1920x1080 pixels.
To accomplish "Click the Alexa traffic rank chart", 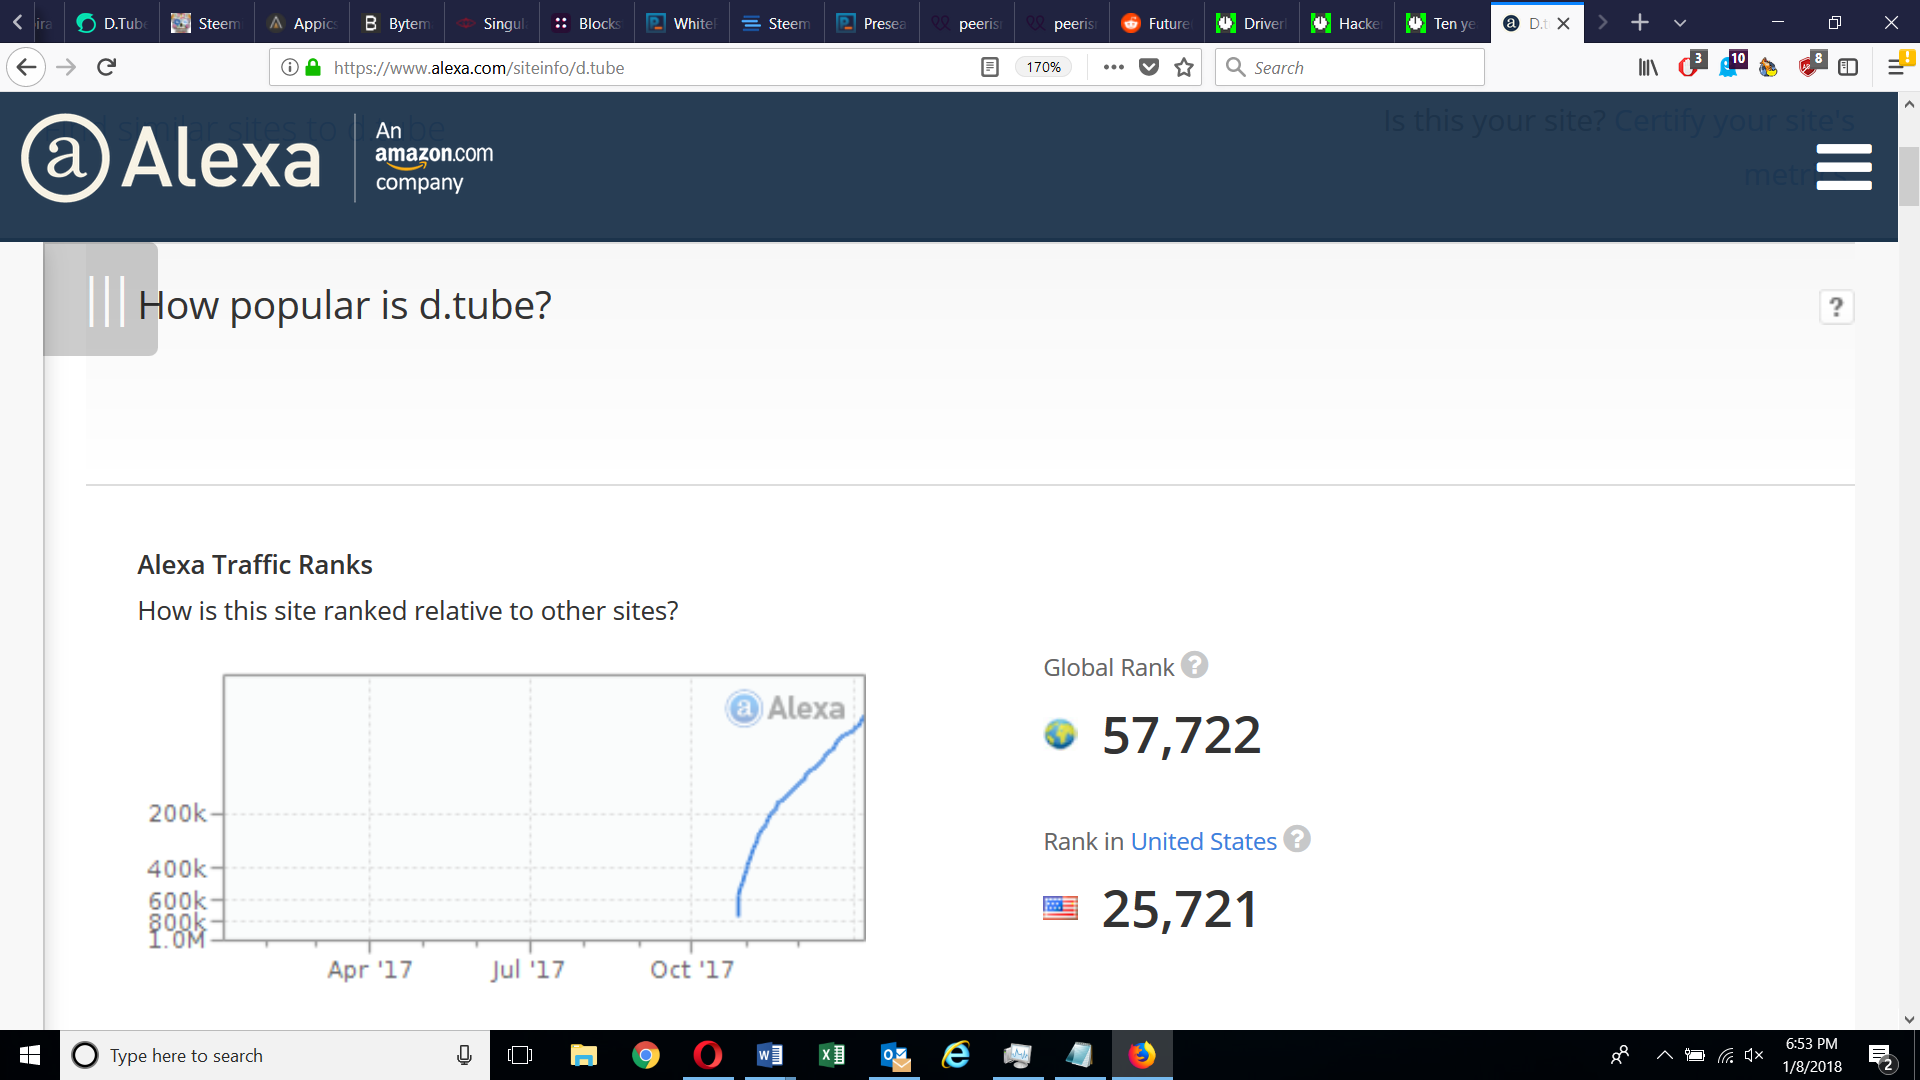I will click(x=544, y=807).
